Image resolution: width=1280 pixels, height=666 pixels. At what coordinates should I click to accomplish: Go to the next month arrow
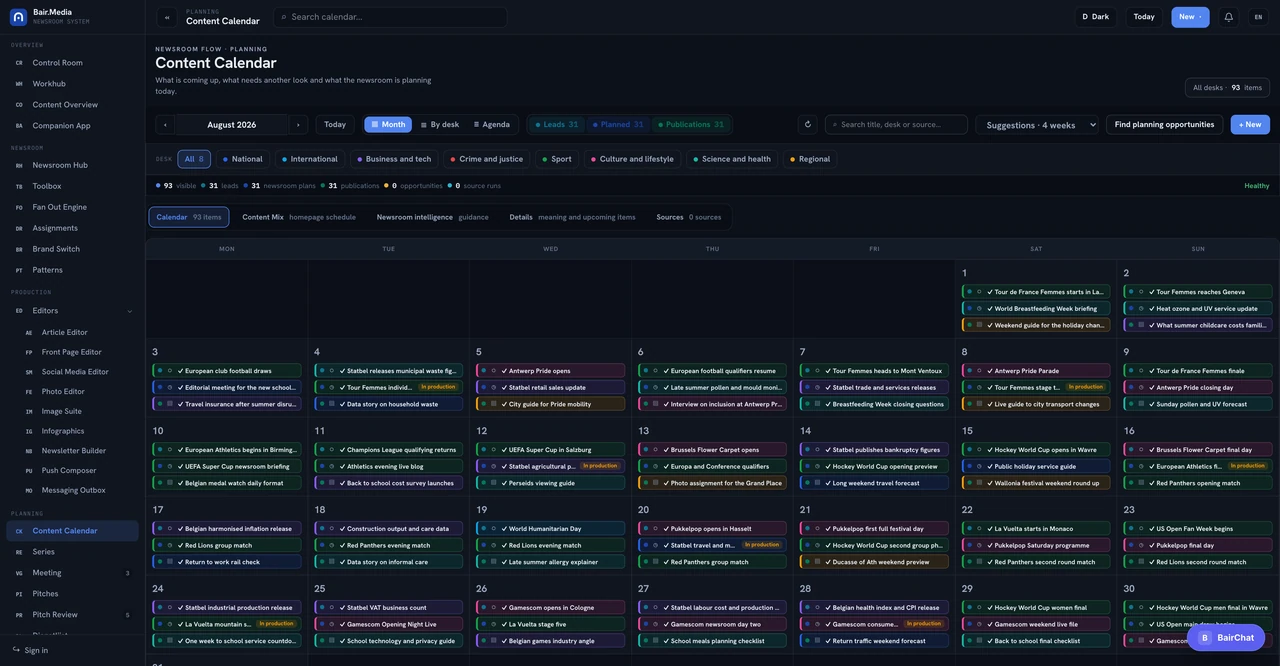click(297, 125)
